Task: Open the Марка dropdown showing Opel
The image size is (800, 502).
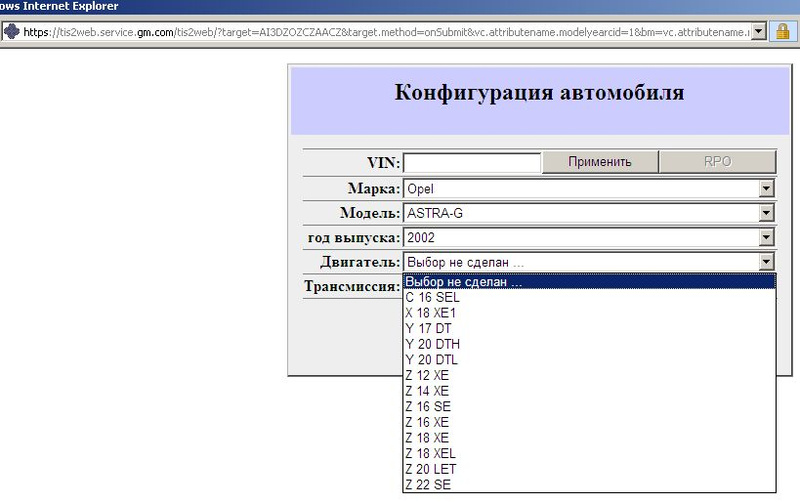Action: (589, 189)
